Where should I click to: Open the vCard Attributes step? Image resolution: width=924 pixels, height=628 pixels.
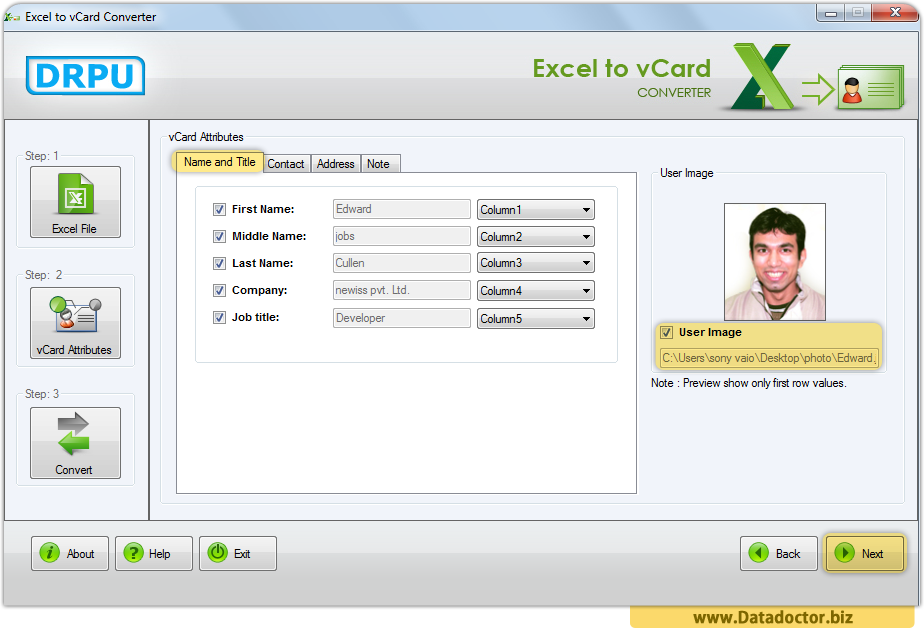pos(75,323)
